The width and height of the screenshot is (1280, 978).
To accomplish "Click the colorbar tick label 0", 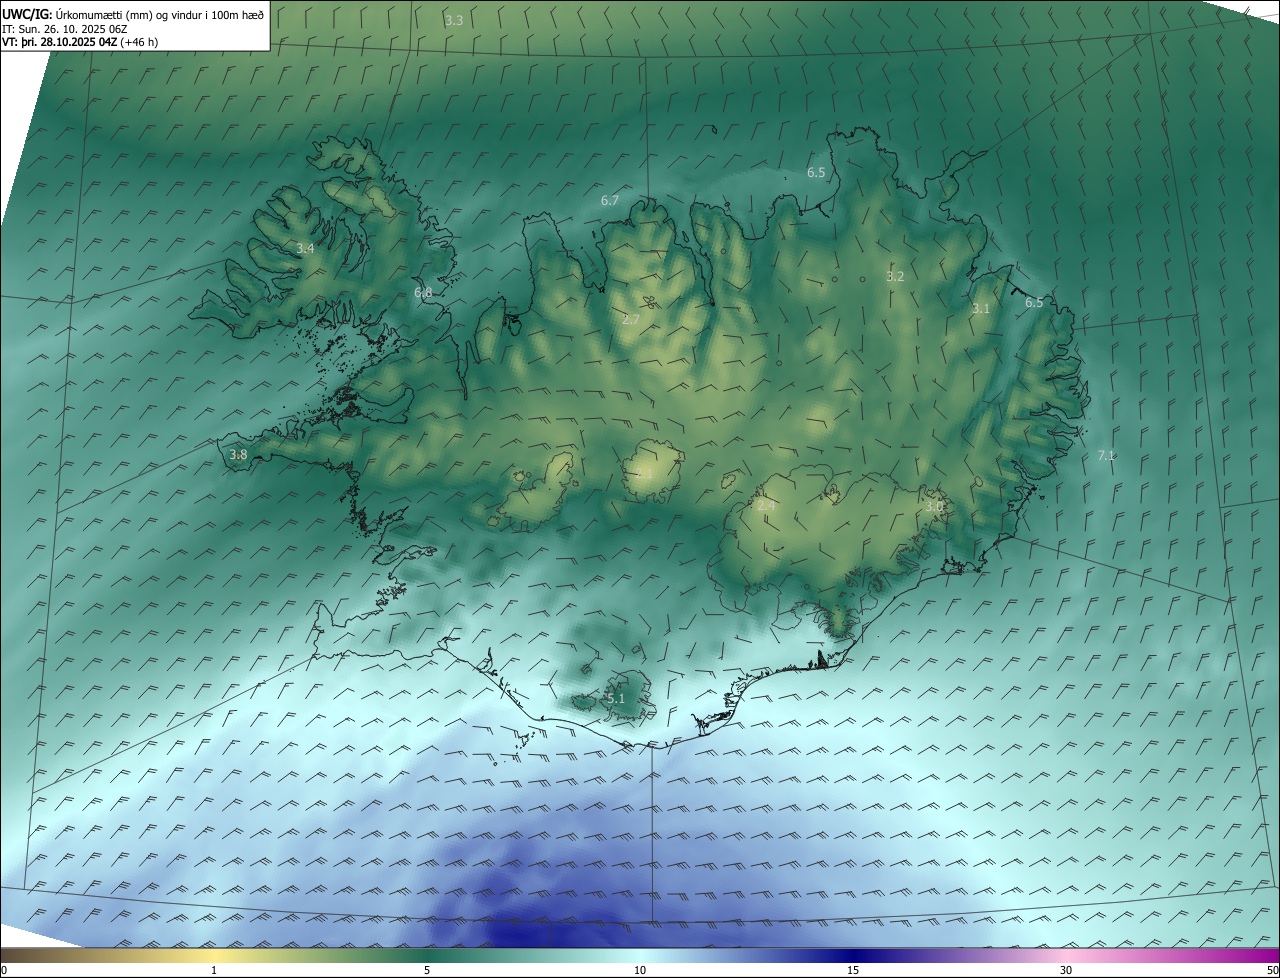I will pos(4,970).
